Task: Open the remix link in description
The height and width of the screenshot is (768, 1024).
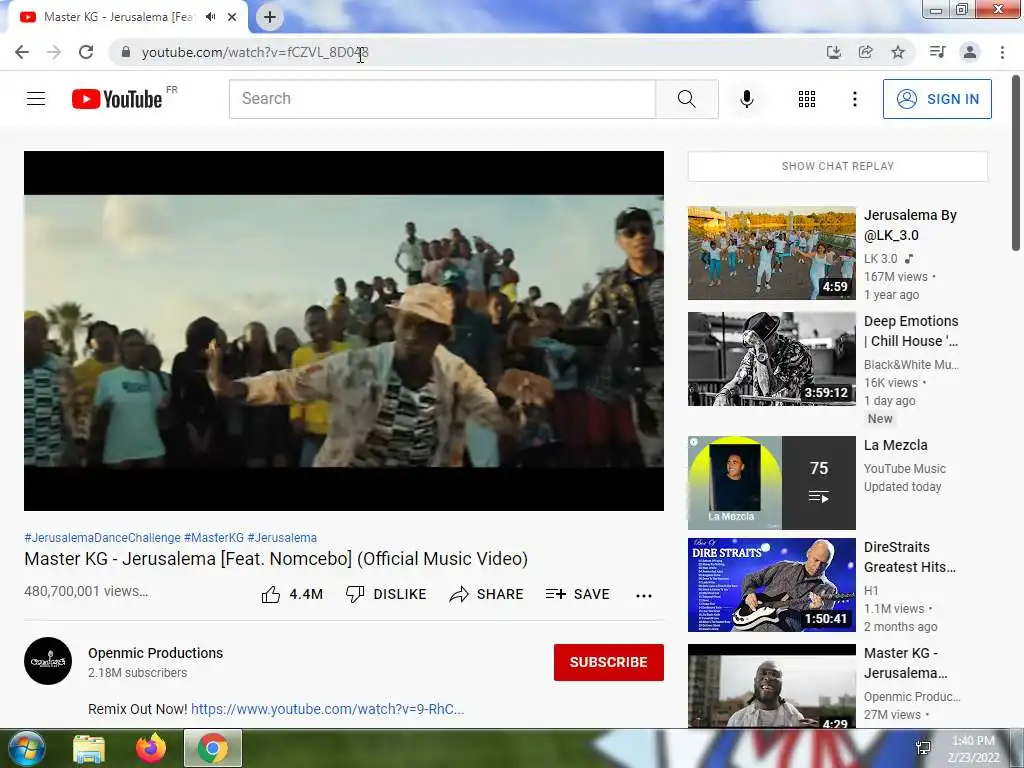Action: (x=327, y=709)
